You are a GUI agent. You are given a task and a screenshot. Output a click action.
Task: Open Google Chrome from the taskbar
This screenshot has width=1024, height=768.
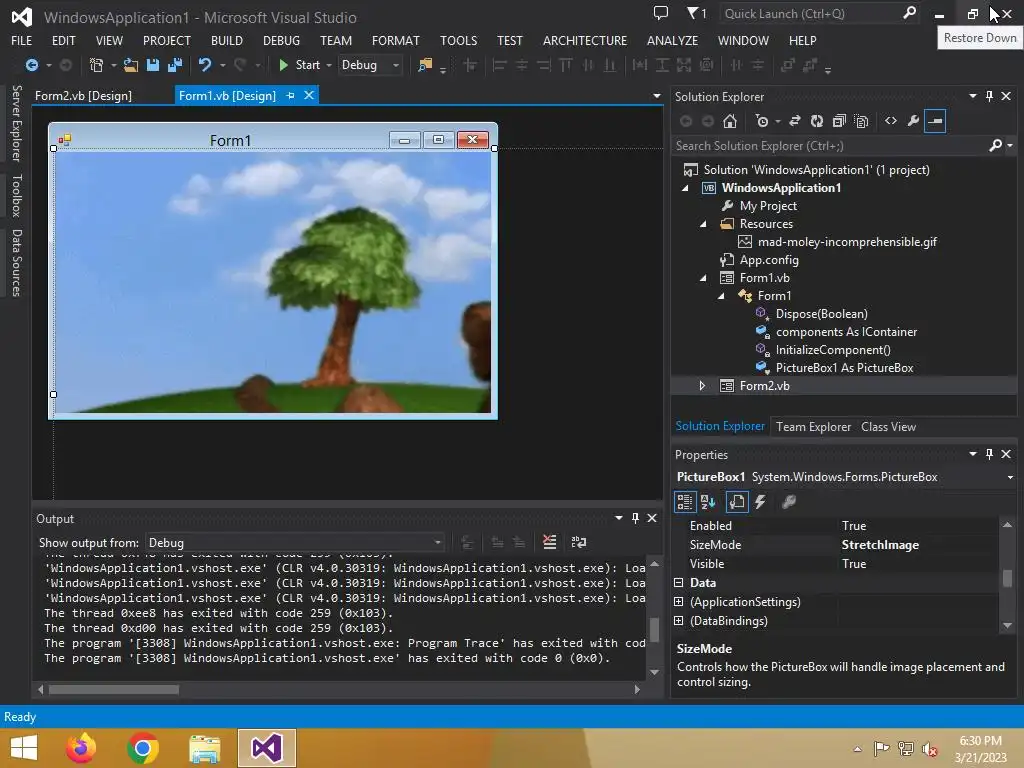click(143, 748)
